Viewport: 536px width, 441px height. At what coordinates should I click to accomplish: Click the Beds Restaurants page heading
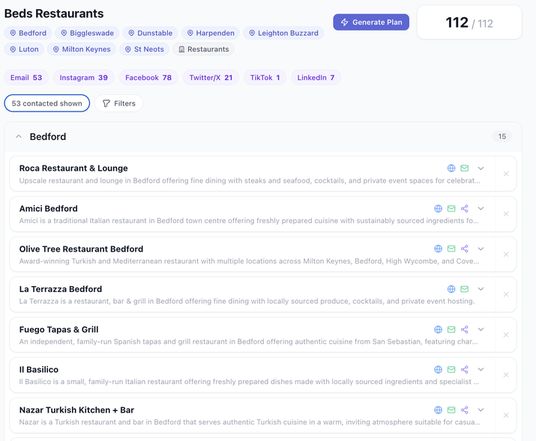54,14
